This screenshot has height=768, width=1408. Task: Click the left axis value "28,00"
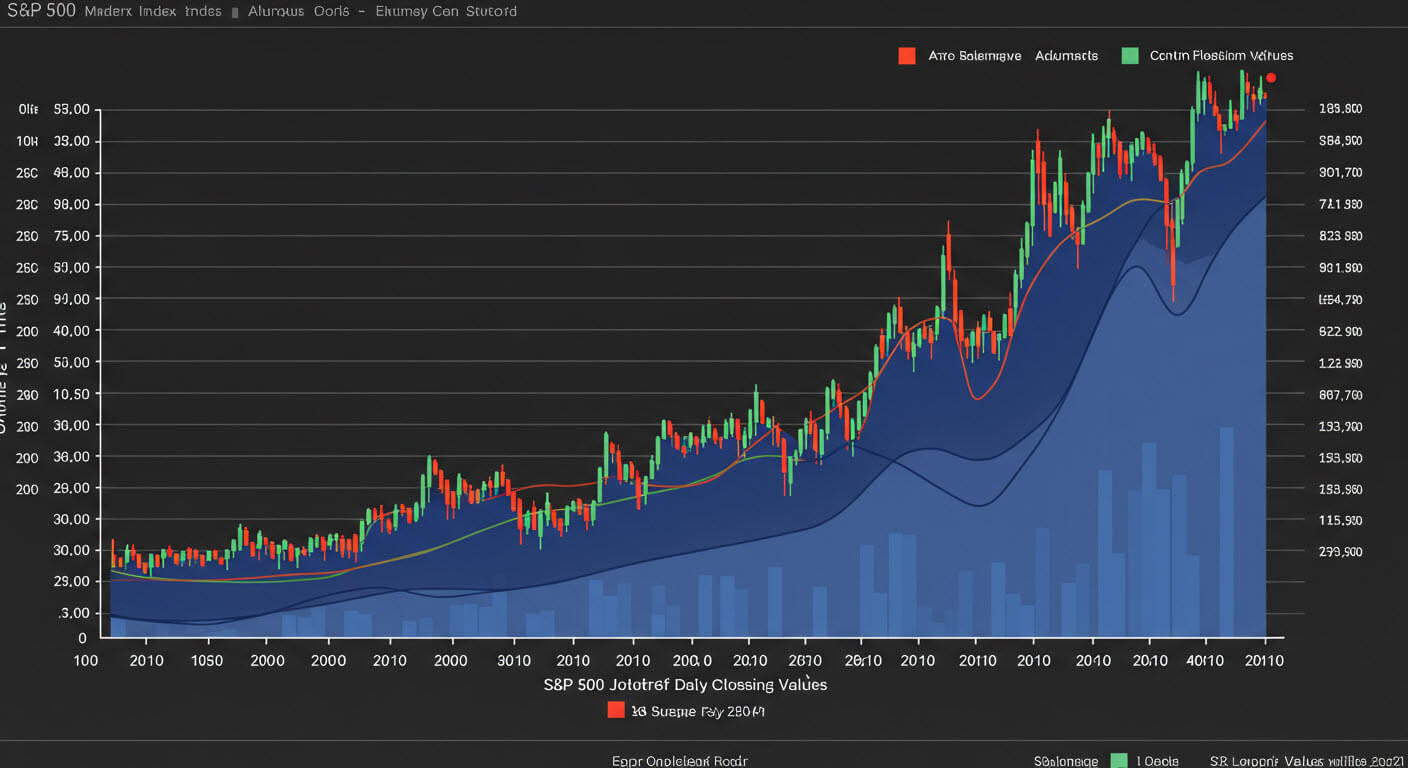click(x=70, y=489)
